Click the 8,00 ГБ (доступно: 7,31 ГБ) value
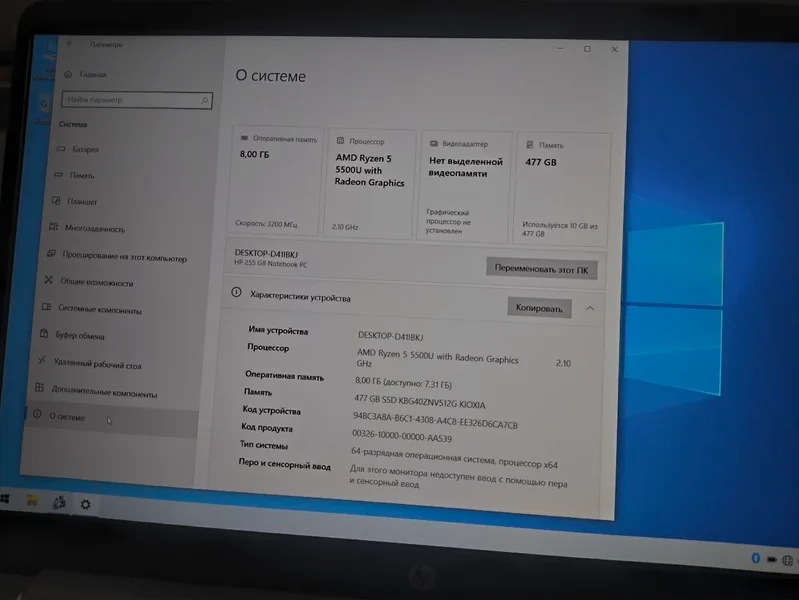This screenshot has width=799, height=600. tap(403, 382)
